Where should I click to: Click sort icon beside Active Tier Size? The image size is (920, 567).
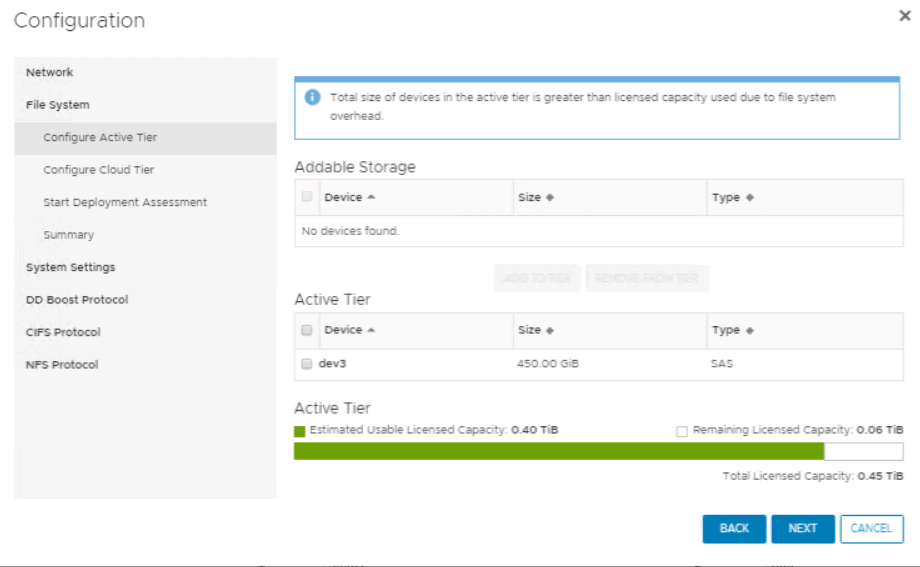[x=550, y=330]
